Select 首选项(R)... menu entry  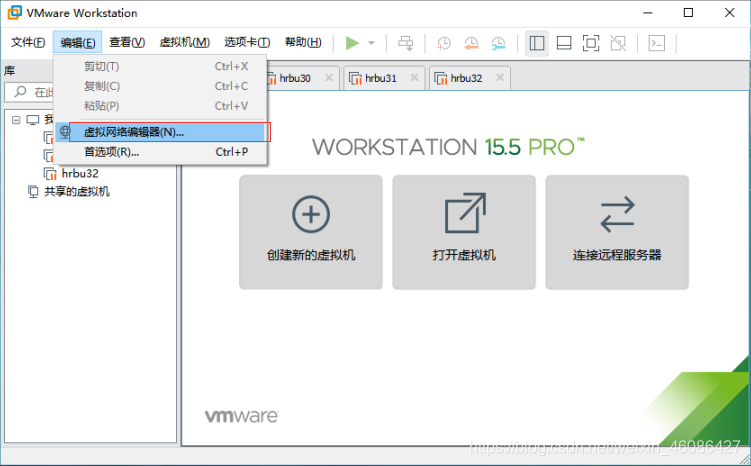pos(160,152)
